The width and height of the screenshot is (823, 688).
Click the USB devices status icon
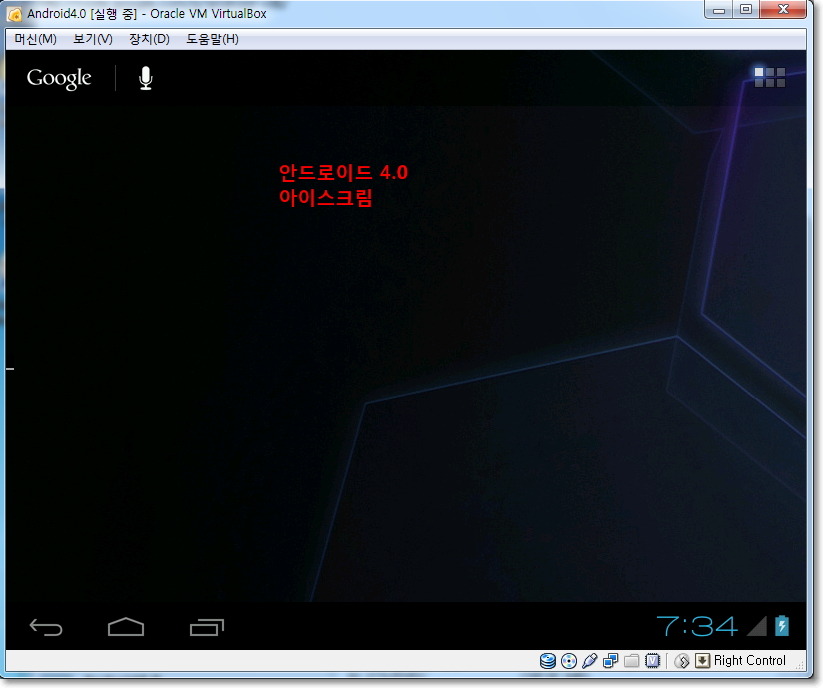tap(590, 660)
